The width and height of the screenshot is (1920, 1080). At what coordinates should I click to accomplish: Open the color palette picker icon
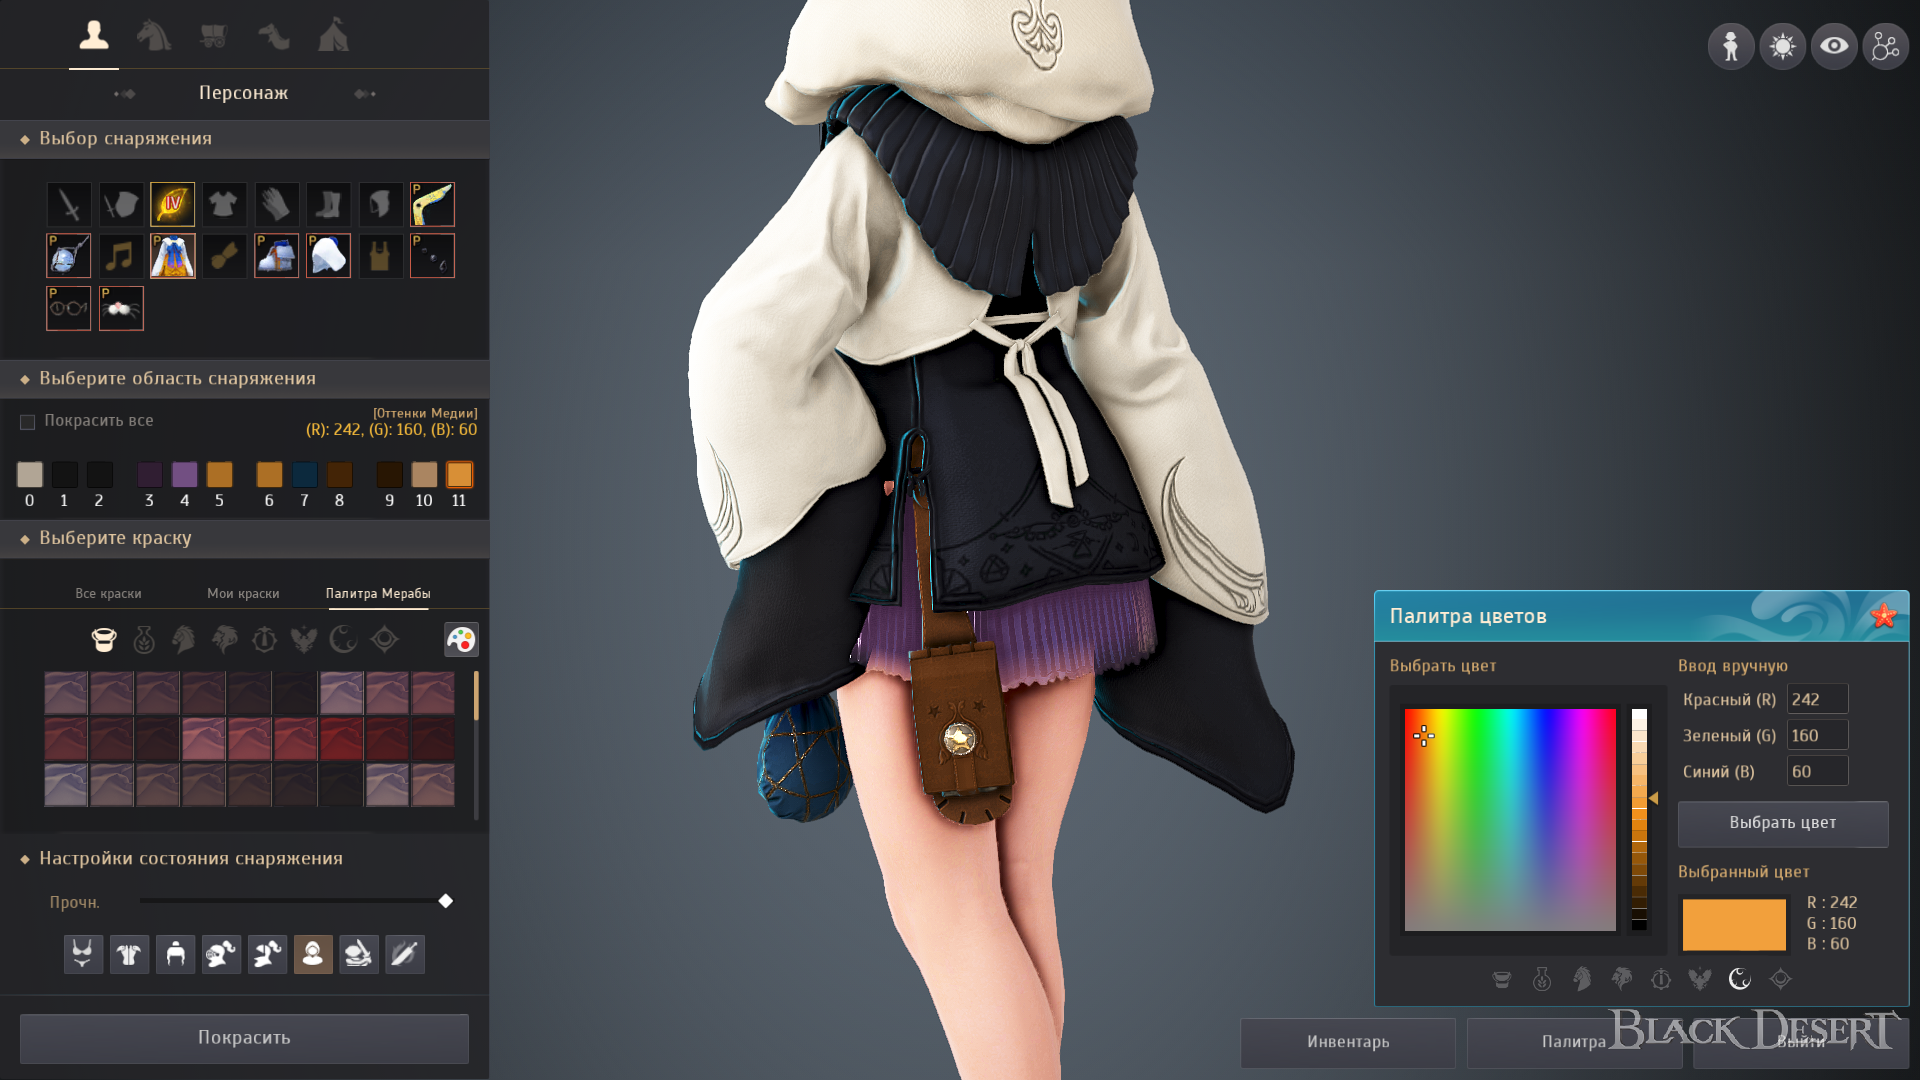pyautogui.click(x=461, y=640)
